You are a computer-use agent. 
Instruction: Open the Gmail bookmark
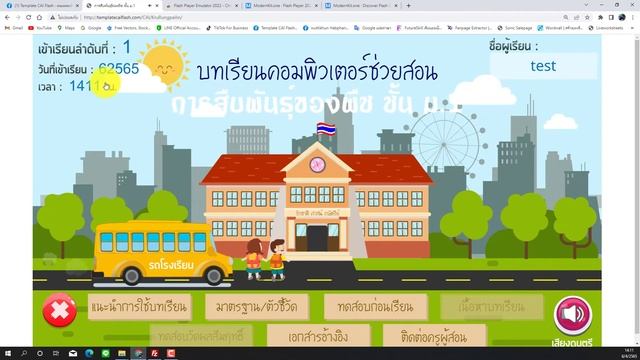14,28
